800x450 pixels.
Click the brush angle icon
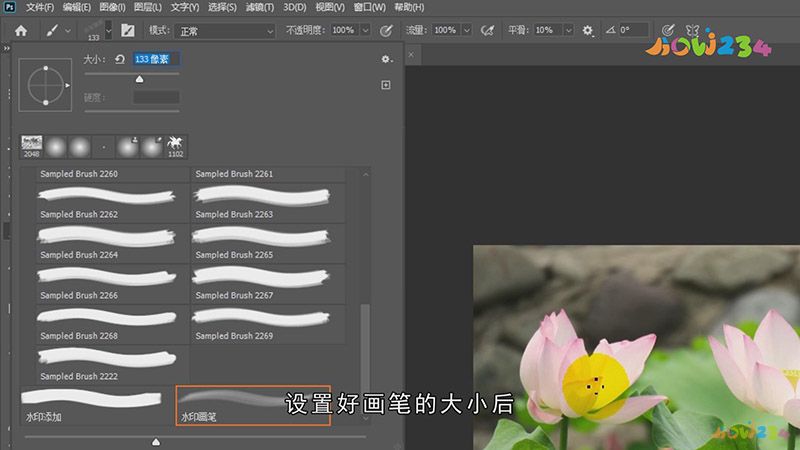(610, 30)
